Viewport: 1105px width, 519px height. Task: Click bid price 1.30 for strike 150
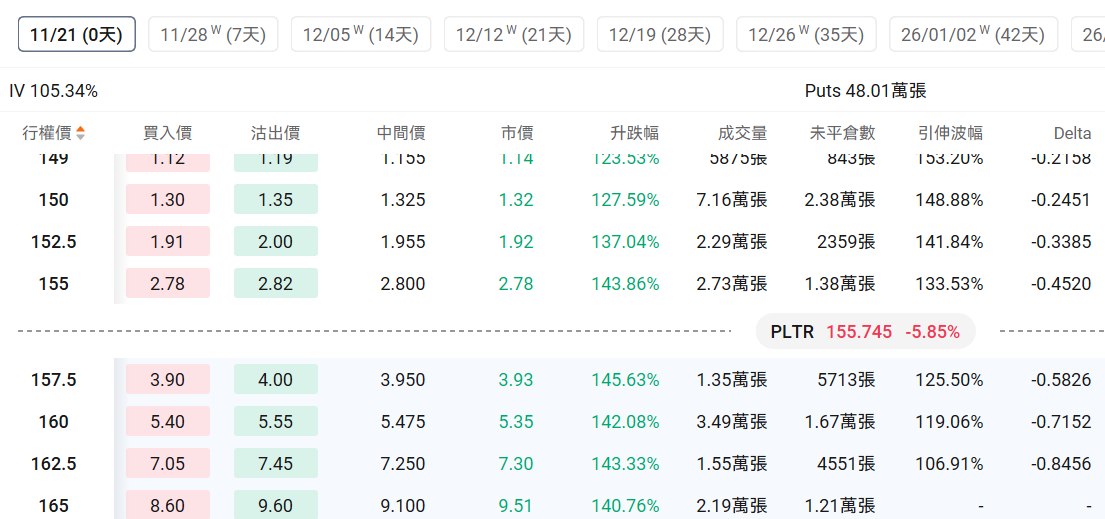(167, 200)
